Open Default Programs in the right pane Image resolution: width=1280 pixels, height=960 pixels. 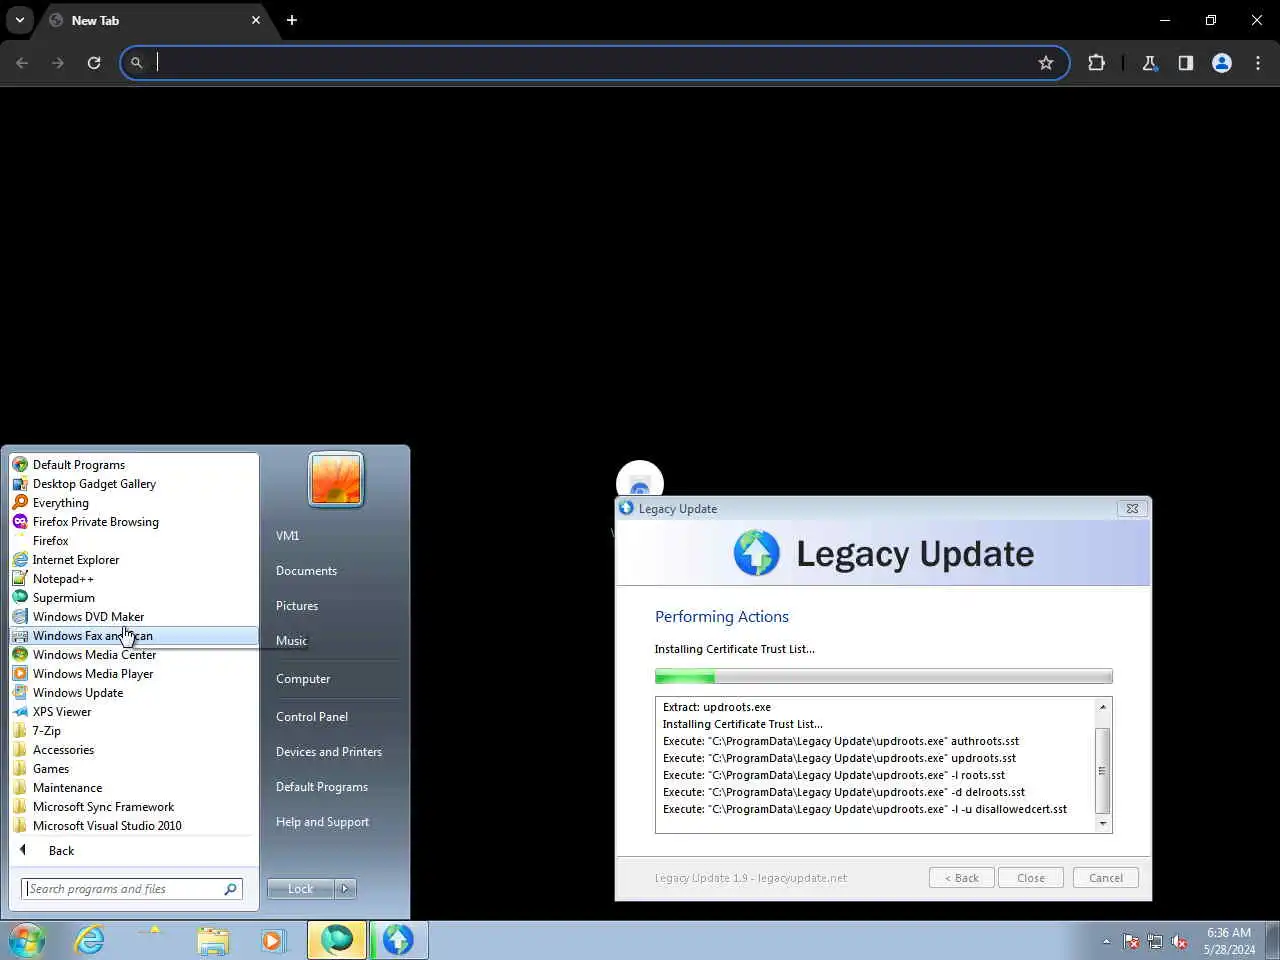click(334, 787)
